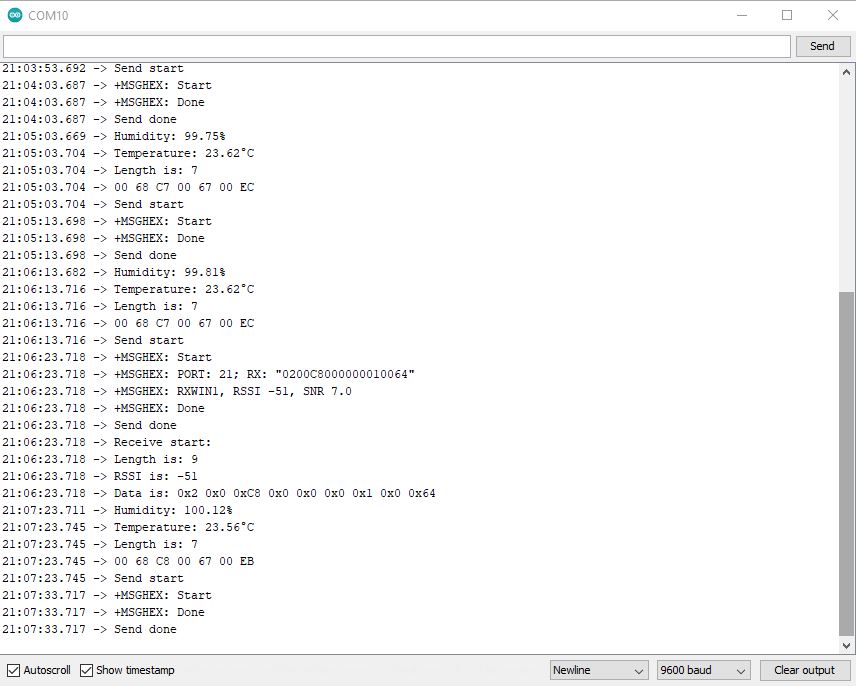Click the scrollbar down arrow
856x686 pixels.
tap(847, 646)
